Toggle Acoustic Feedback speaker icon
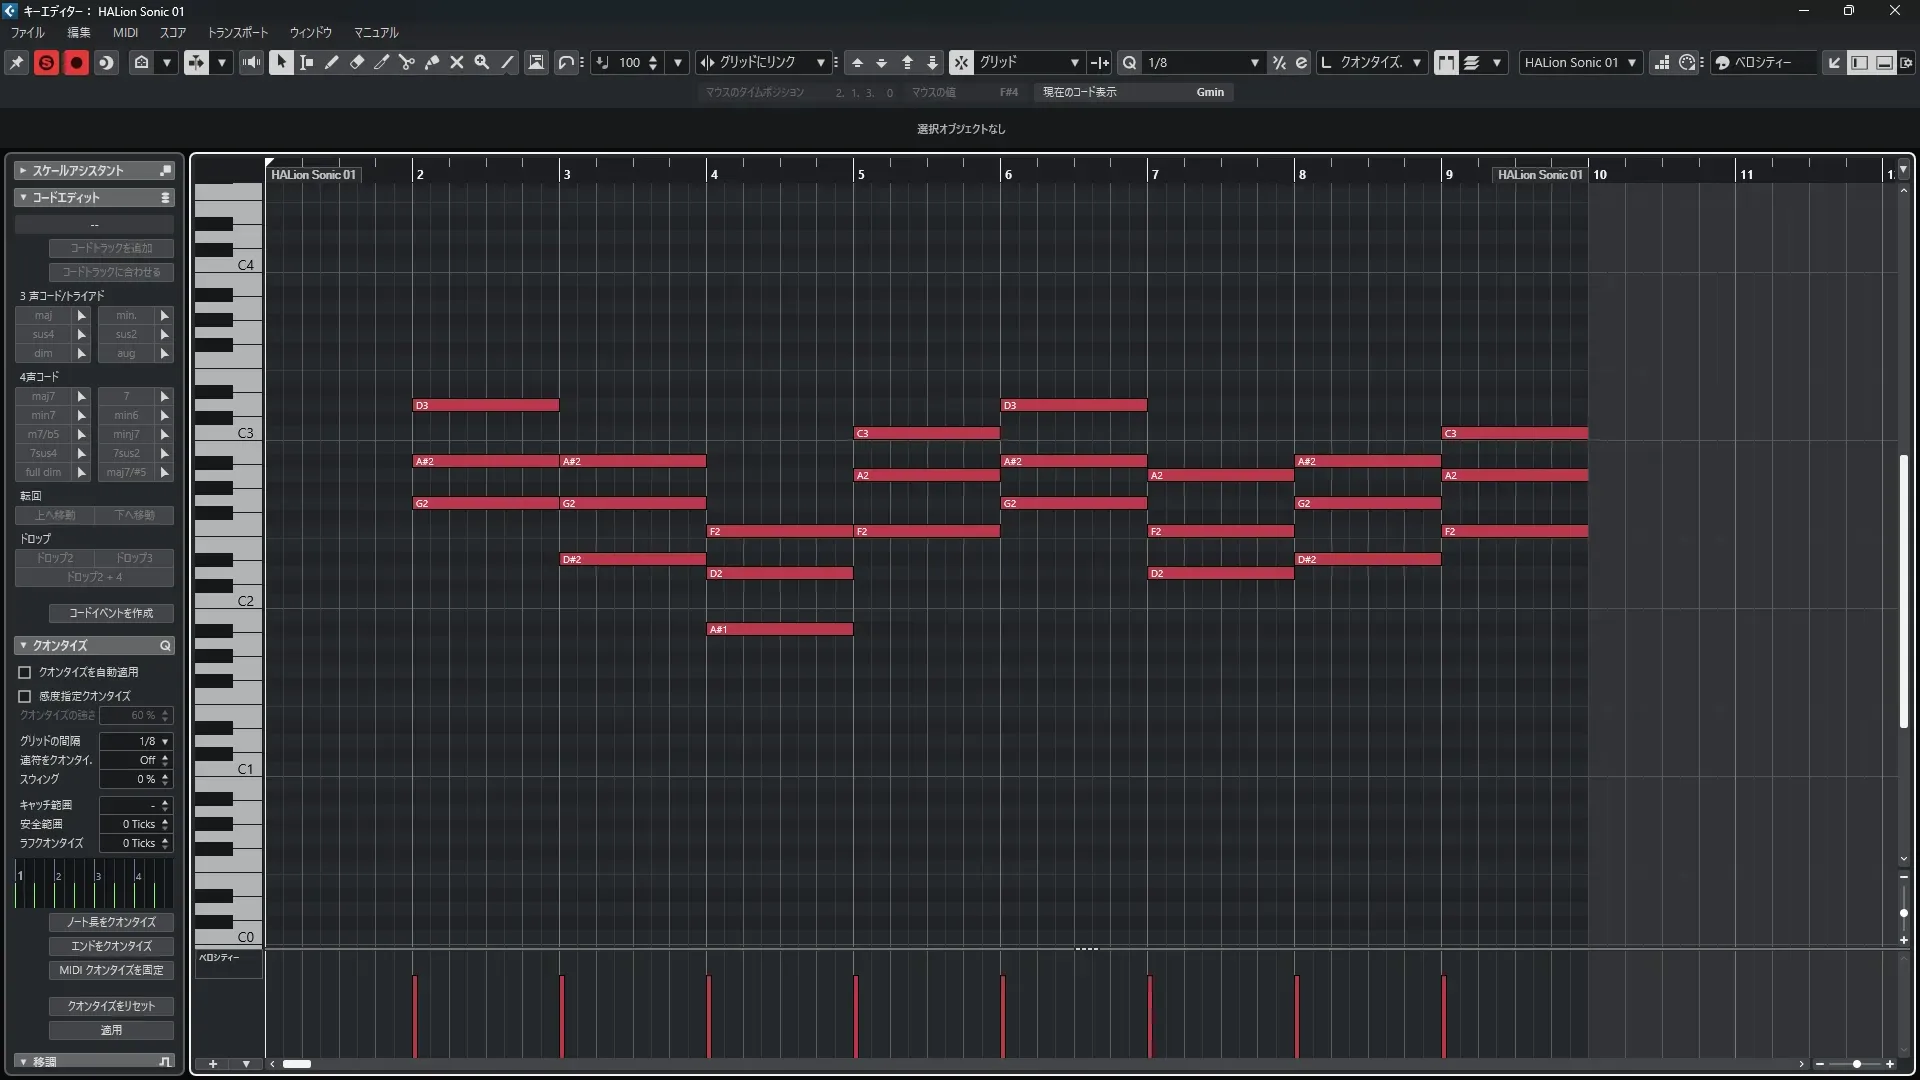The width and height of the screenshot is (1920, 1080). (251, 62)
